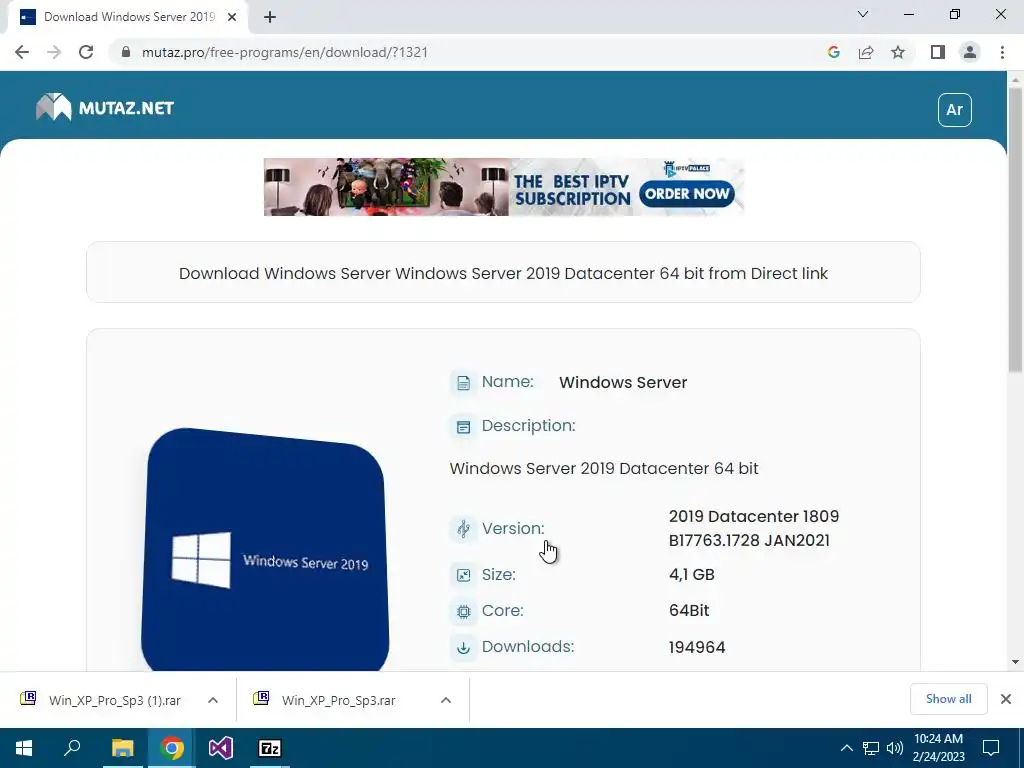This screenshot has height=768, width=1024.
Task: Open the Chrome profile avatar
Action: click(970, 52)
